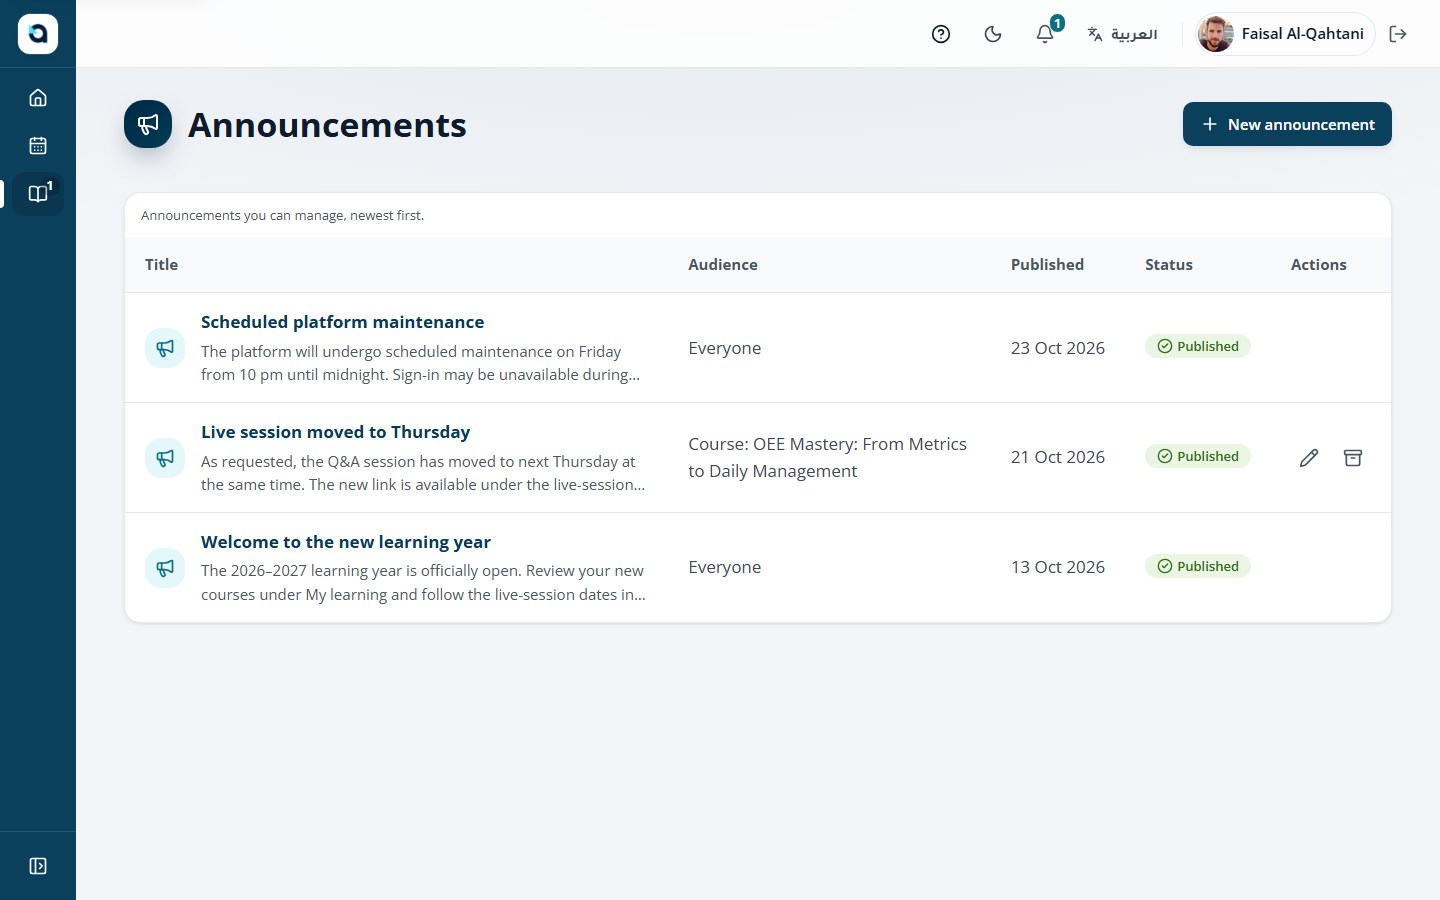Click the Announcements page heading
Image resolution: width=1440 pixels, height=900 pixels.
coord(327,125)
